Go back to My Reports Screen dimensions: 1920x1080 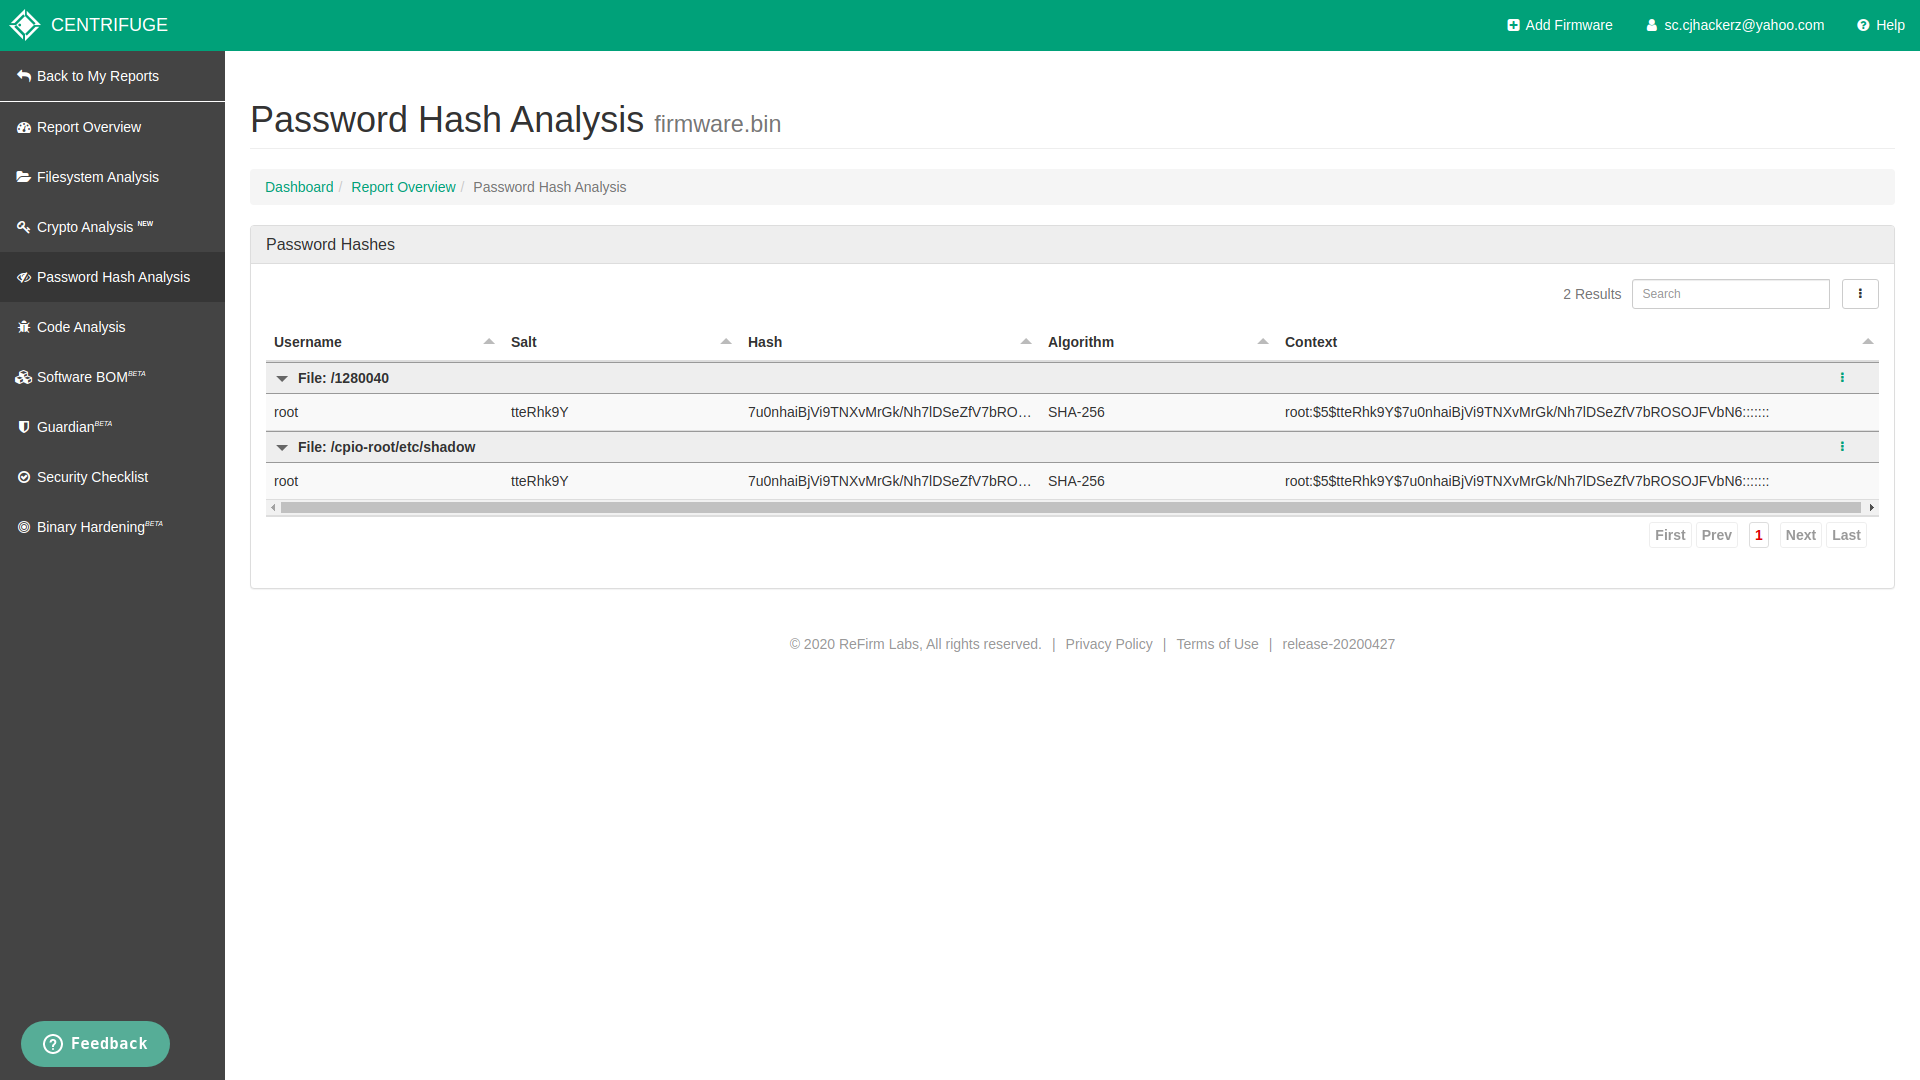(x=112, y=76)
